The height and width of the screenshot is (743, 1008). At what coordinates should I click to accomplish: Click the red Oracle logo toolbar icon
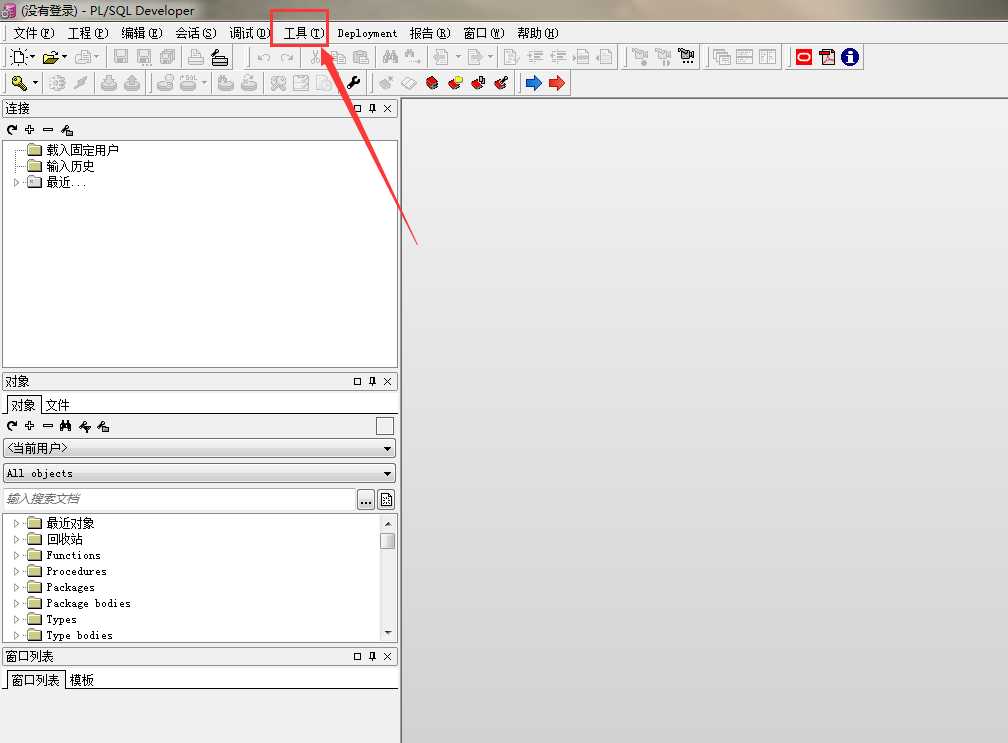pos(804,57)
